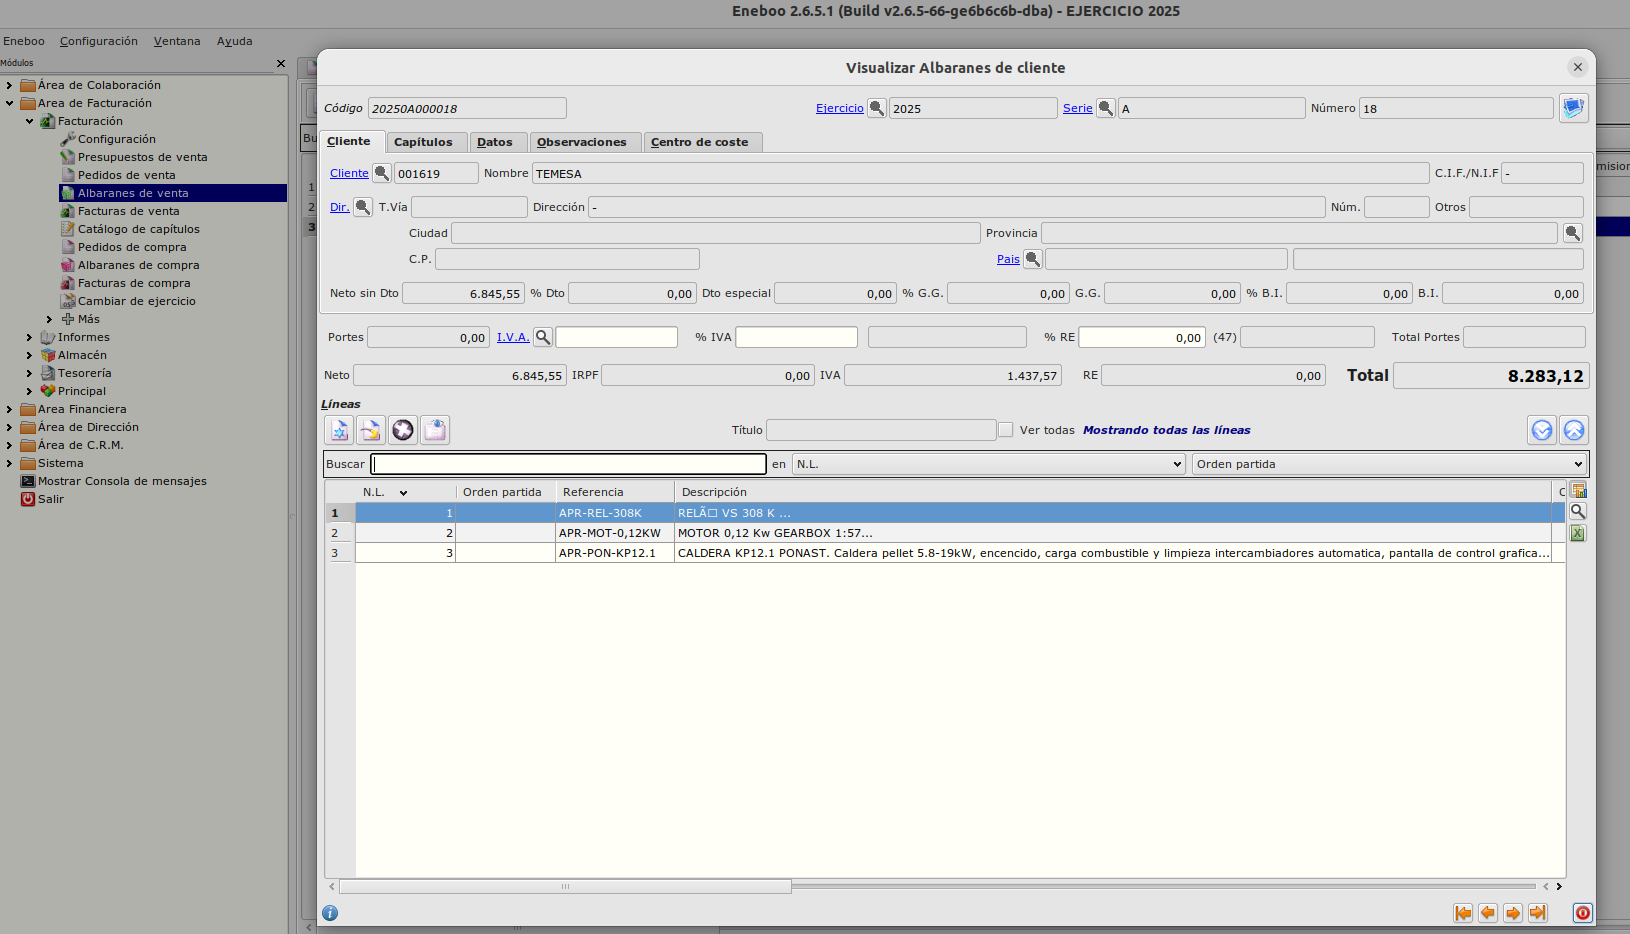Click the blue icon beside Número field
This screenshot has height=934, width=1630.
[x=1573, y=107]
